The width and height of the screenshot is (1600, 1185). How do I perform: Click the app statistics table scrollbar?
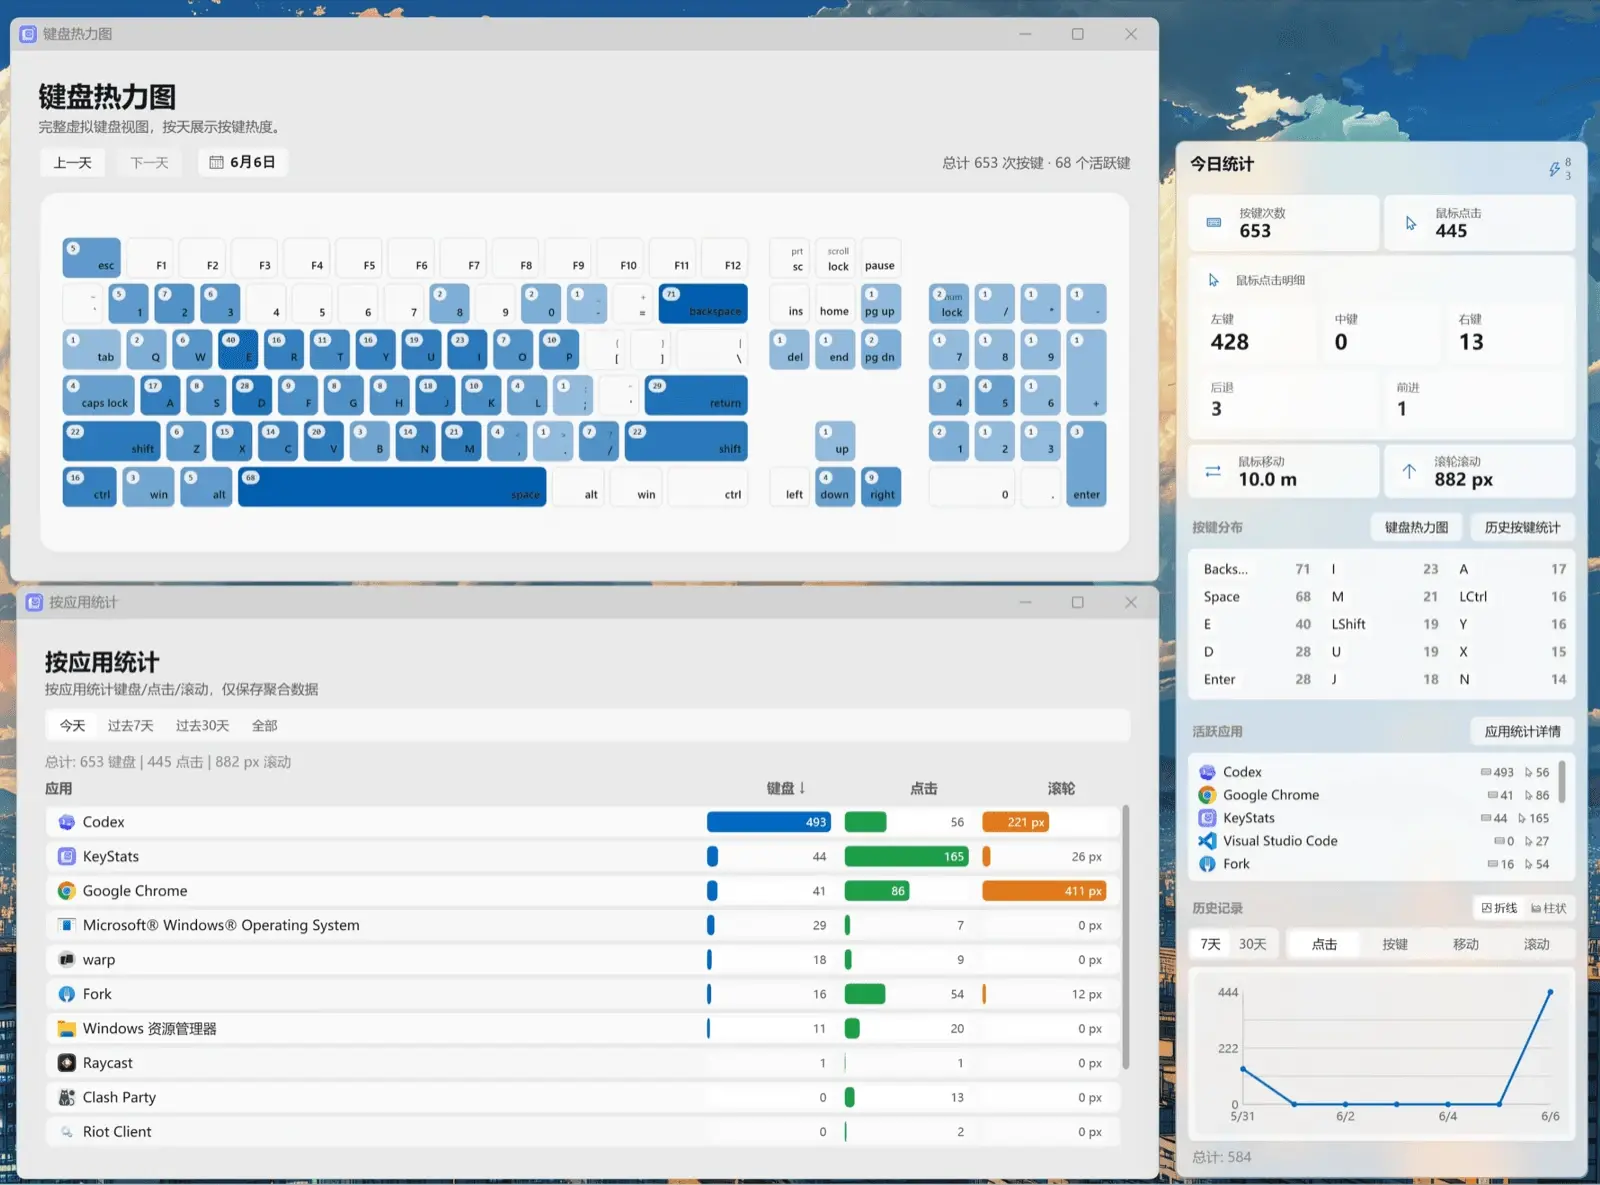(x=1125, y=937)
